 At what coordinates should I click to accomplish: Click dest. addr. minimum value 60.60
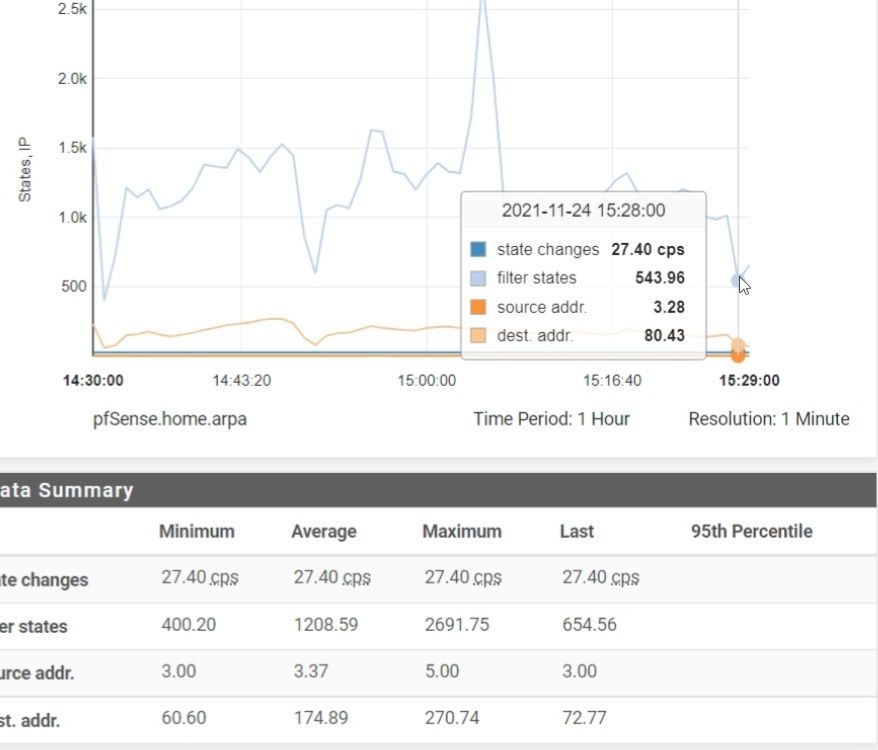184,718
